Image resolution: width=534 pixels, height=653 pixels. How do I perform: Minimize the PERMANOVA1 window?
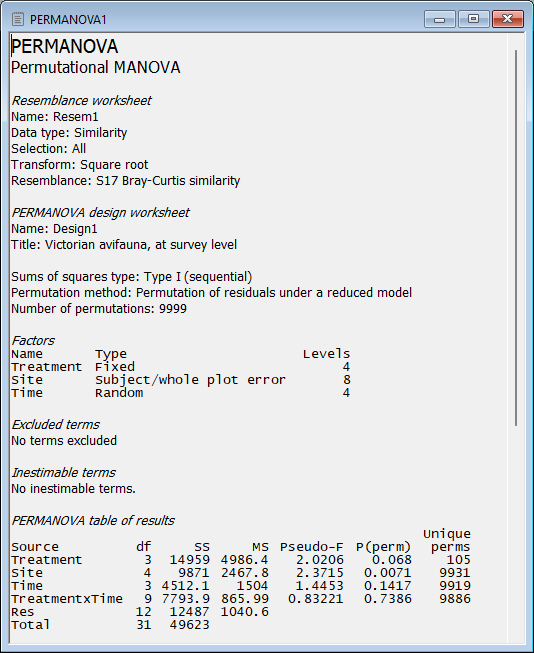click(439, 19)
